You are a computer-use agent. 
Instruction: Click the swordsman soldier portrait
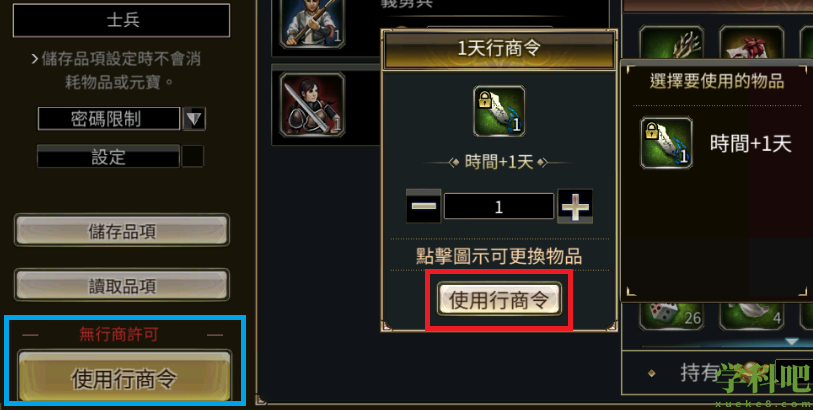click(312, 105)
